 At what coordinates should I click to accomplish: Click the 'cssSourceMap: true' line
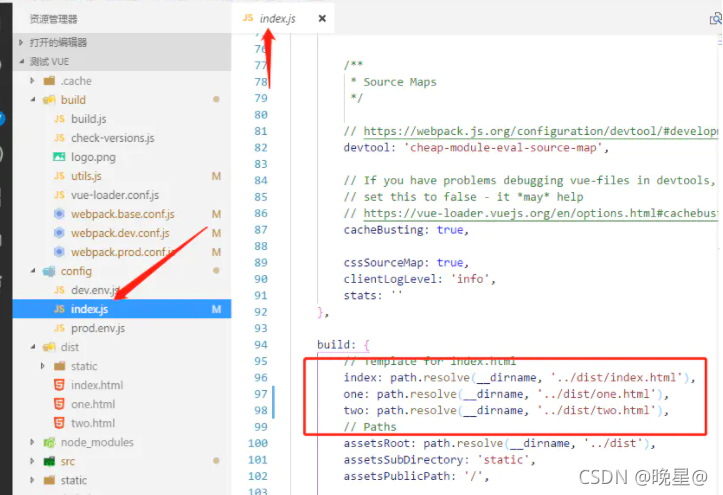406,262
